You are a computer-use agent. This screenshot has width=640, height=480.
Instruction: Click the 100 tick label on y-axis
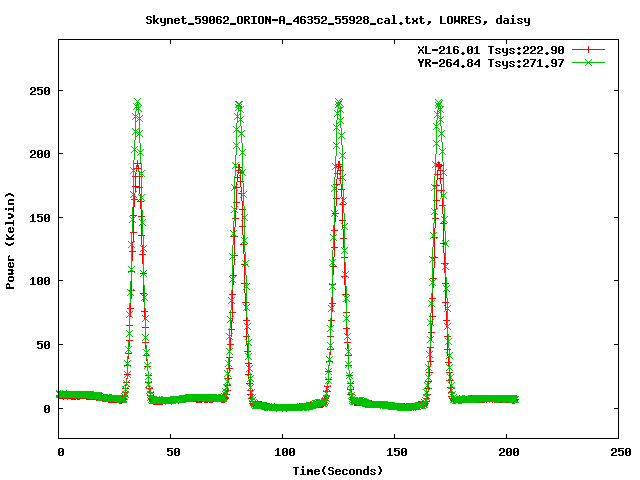tap(40, 281)
